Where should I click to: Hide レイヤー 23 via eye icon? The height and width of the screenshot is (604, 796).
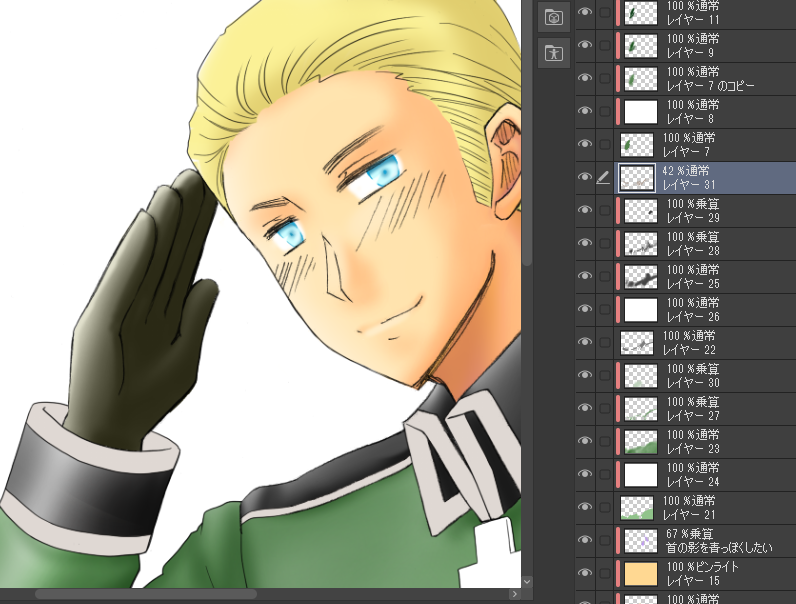pyautogui.click(x=585, y=441)
